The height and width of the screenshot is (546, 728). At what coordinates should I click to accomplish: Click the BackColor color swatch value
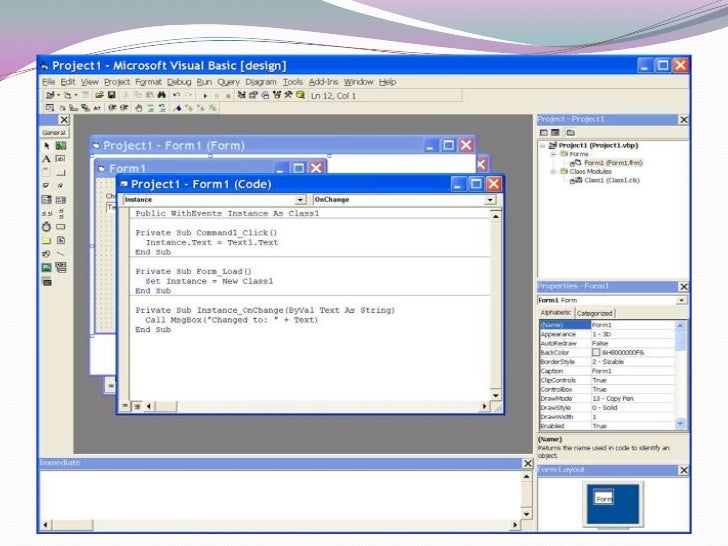(x=596, y=352)
